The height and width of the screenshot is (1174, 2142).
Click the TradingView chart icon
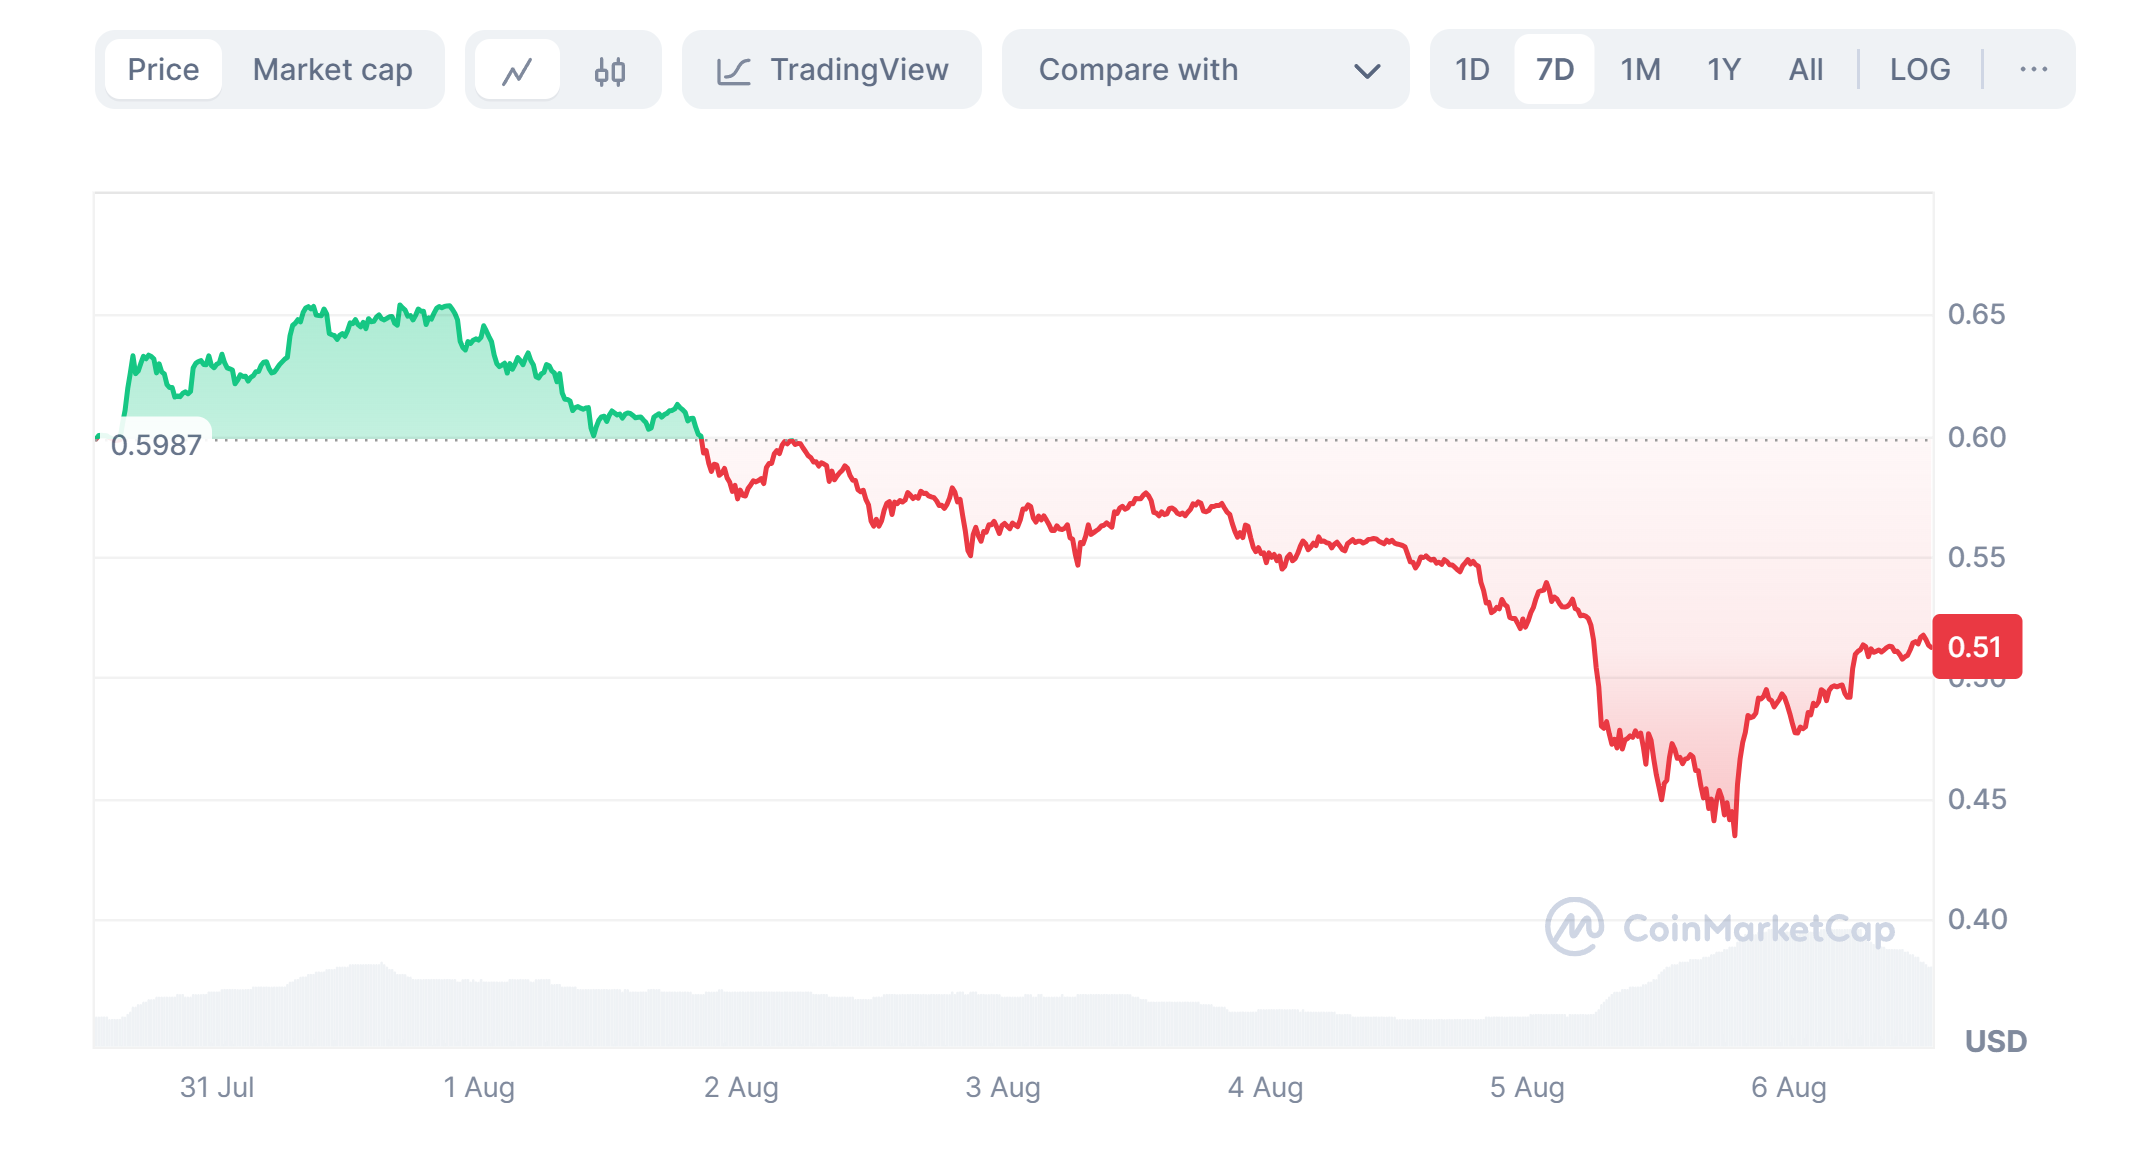coord(733,71)
